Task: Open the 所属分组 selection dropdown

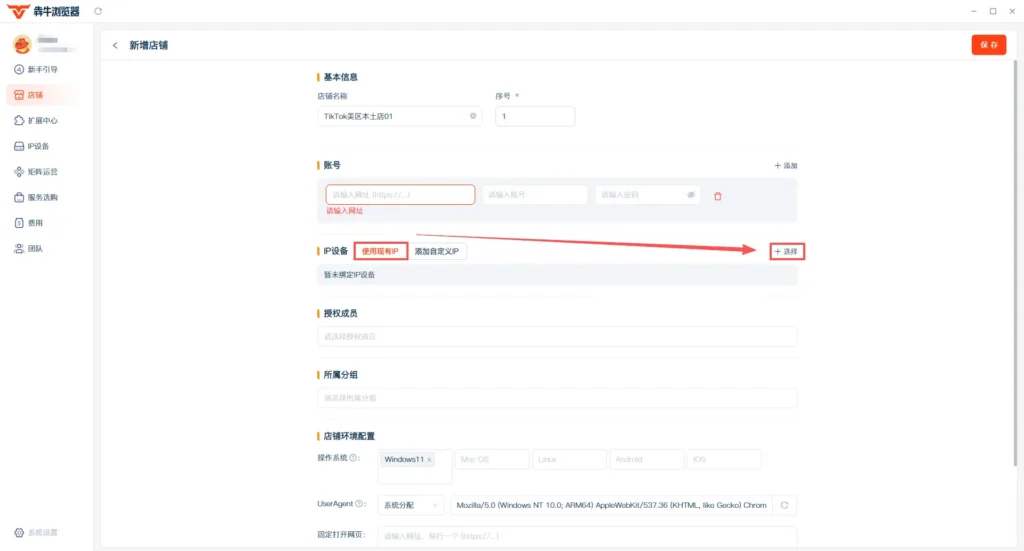Action: point(557,398)
